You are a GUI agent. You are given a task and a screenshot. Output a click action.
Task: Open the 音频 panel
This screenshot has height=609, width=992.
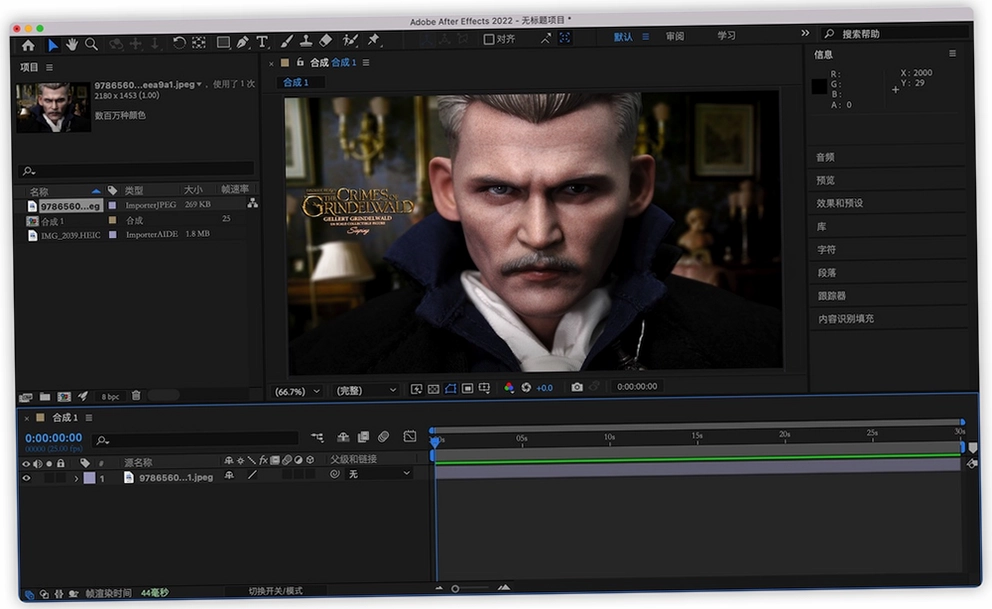(825, 157)
